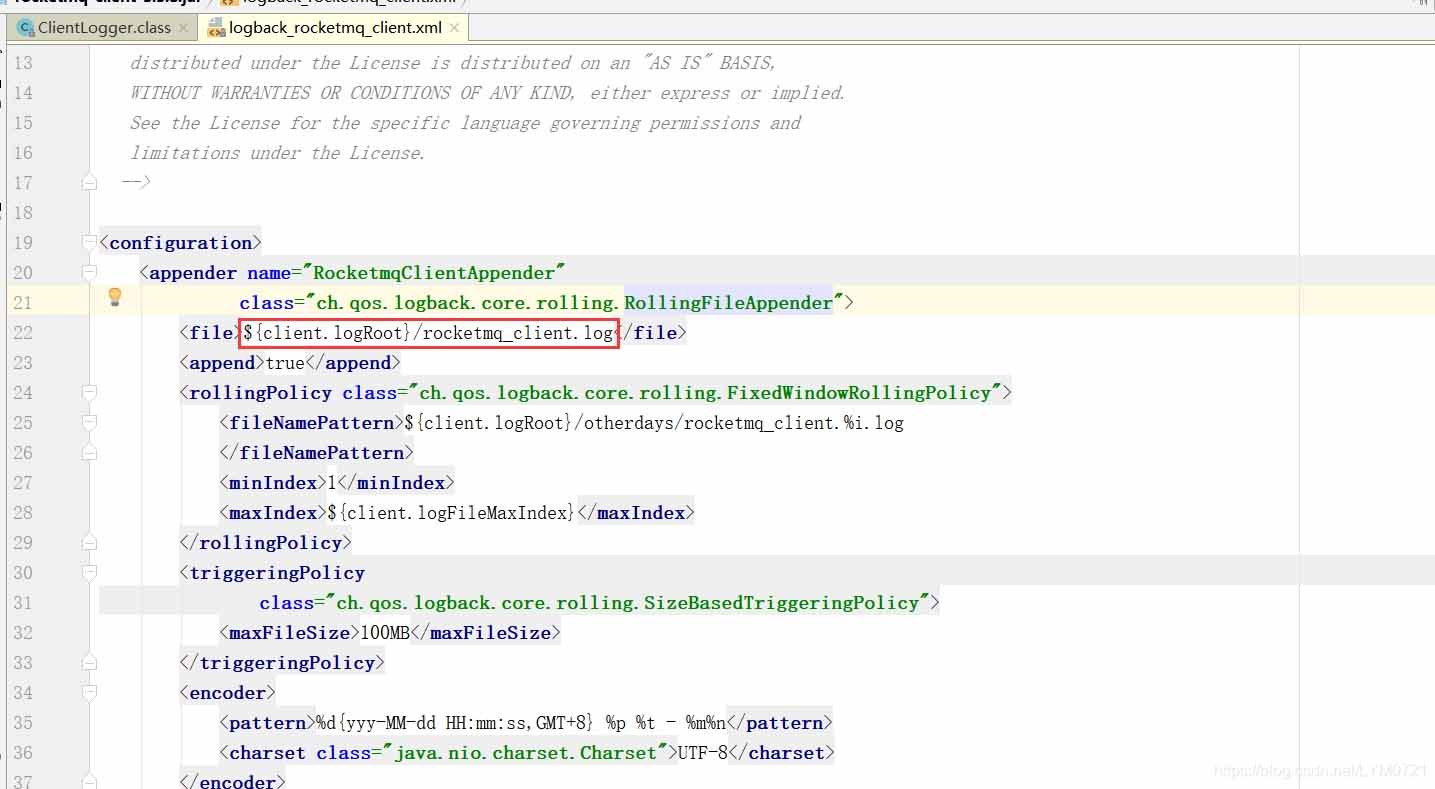The image size is (1435, 789).
Task: Collapse the triggeringPolicy fold on line 30
Action: [x=89, y=573]
